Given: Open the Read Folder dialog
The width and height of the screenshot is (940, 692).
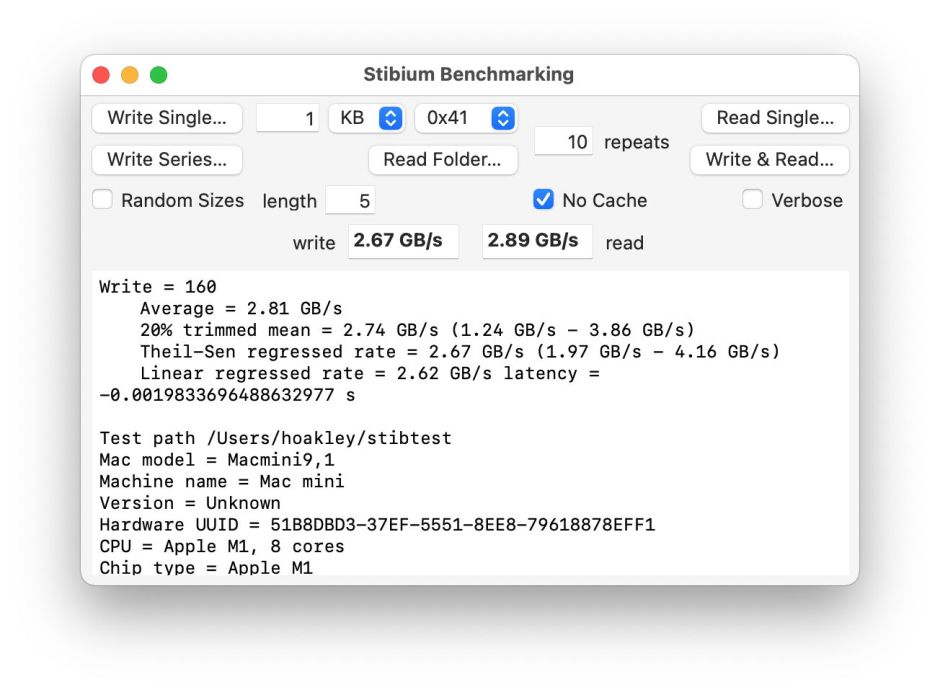Looking at the screenshot, I should [442, 160].
